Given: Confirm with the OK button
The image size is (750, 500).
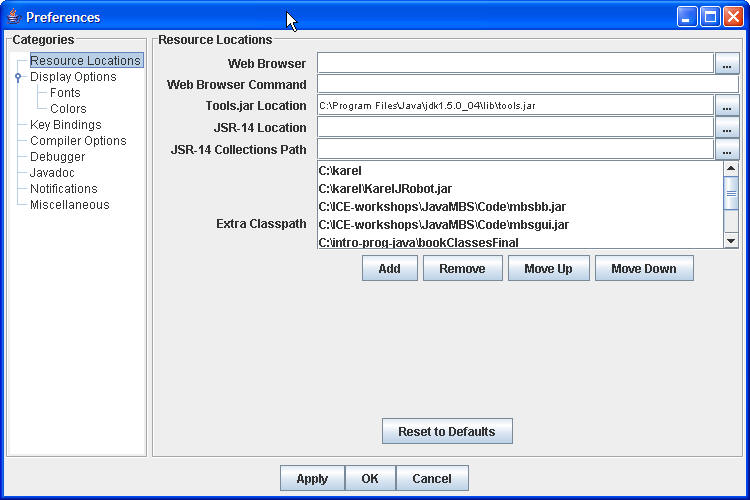Looking at the screenshot, I should (x=370, y=478).
